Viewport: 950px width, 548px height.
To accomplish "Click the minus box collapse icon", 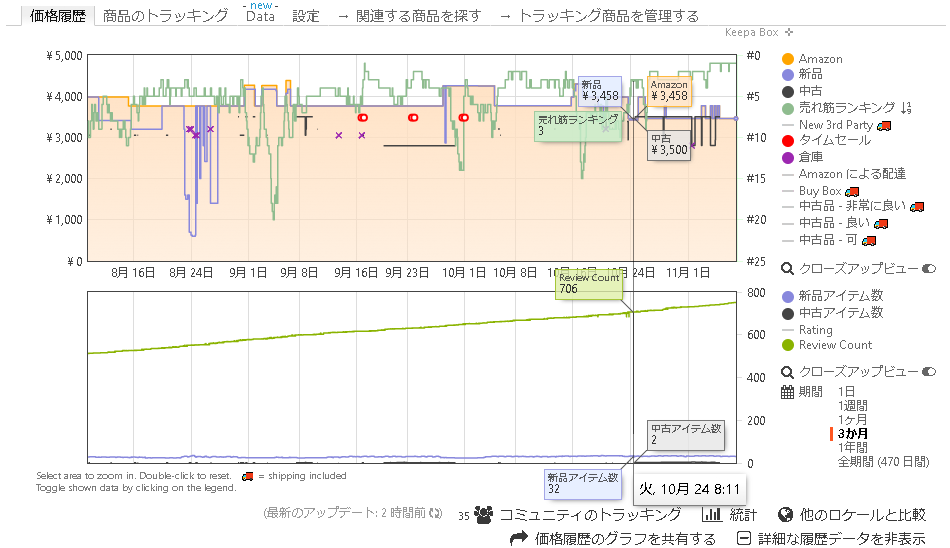I will 744,538.
